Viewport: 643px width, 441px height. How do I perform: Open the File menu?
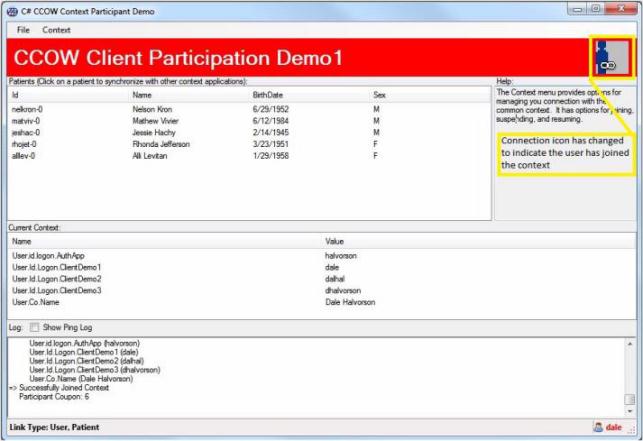(23, 30)
